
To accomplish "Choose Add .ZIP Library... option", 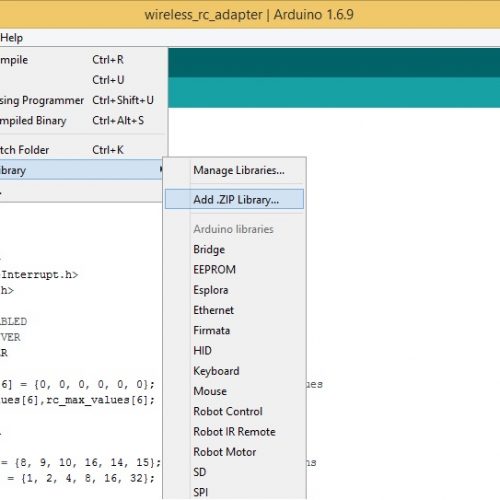I will (x=234, y=199).
